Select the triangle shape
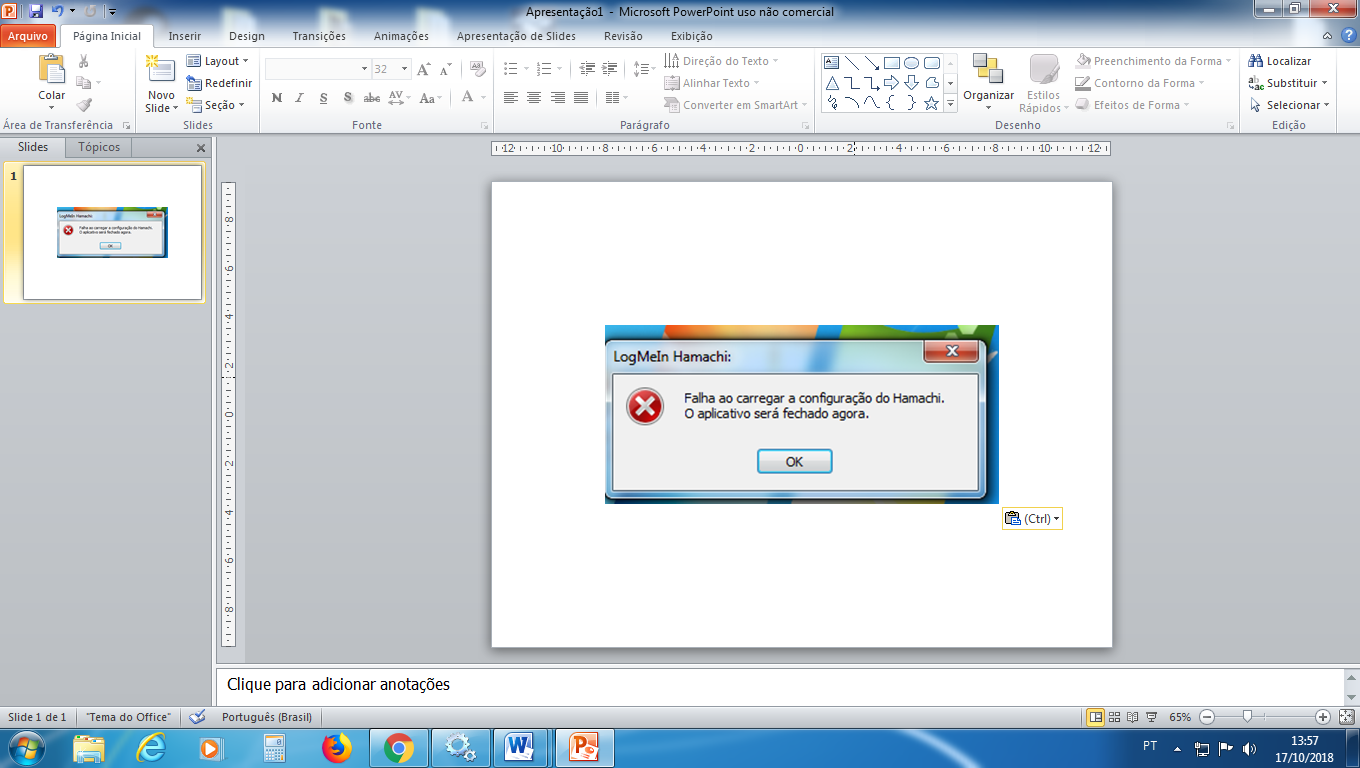The height and width of the screenshot is (768, 1360). coord(831,83)
